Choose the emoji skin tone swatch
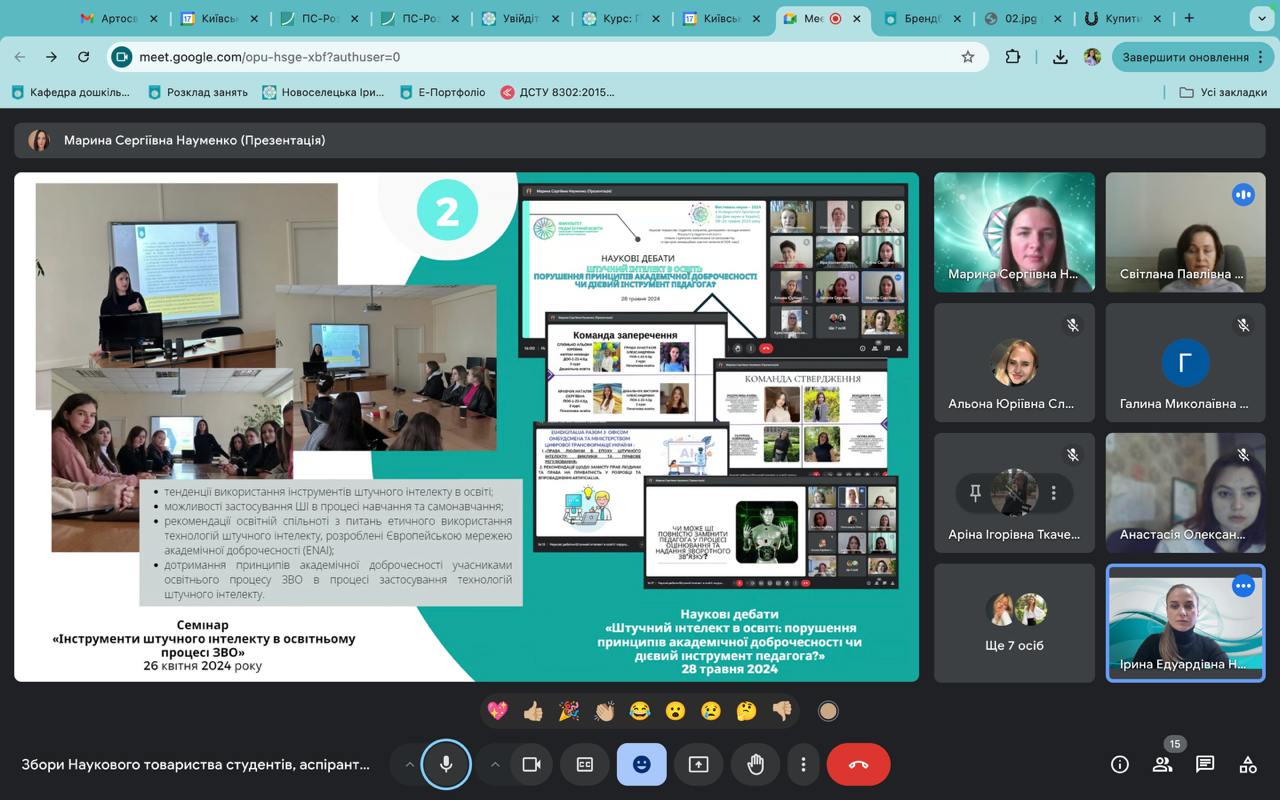Screen dimensions: 1280x800 (828, 711)
